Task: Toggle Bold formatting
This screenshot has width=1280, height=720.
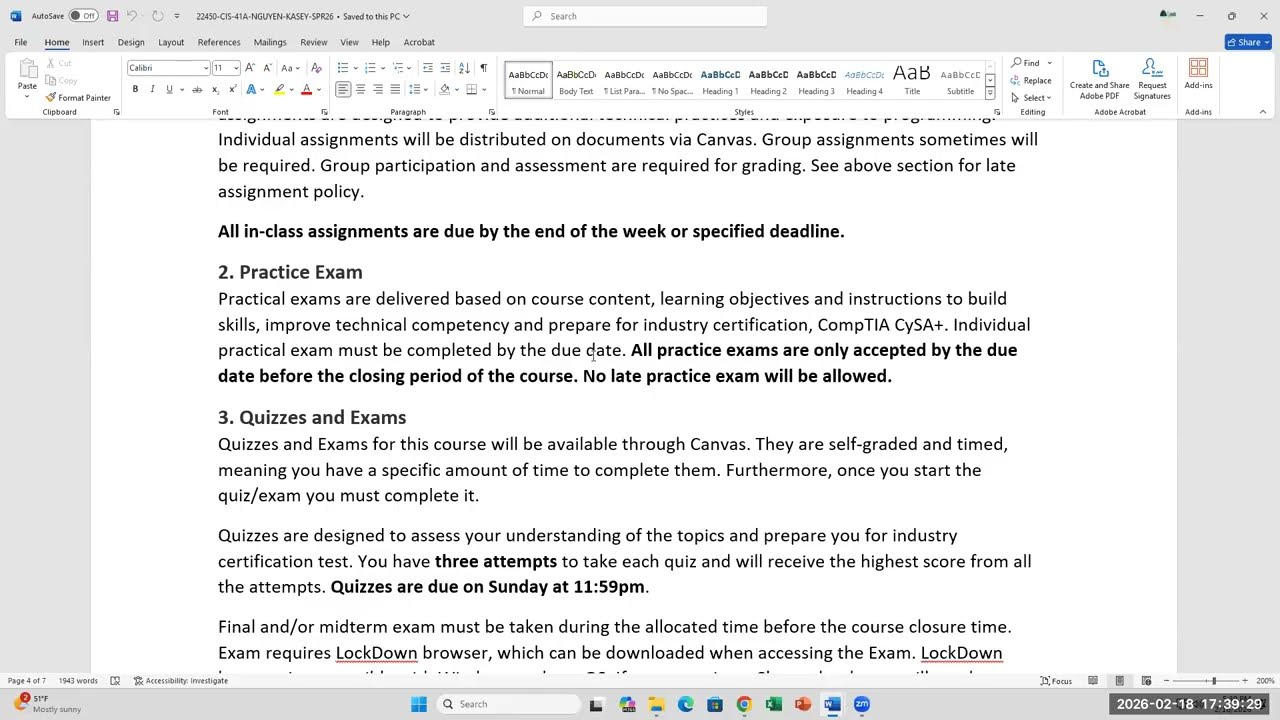Action: tap(135, 90)
